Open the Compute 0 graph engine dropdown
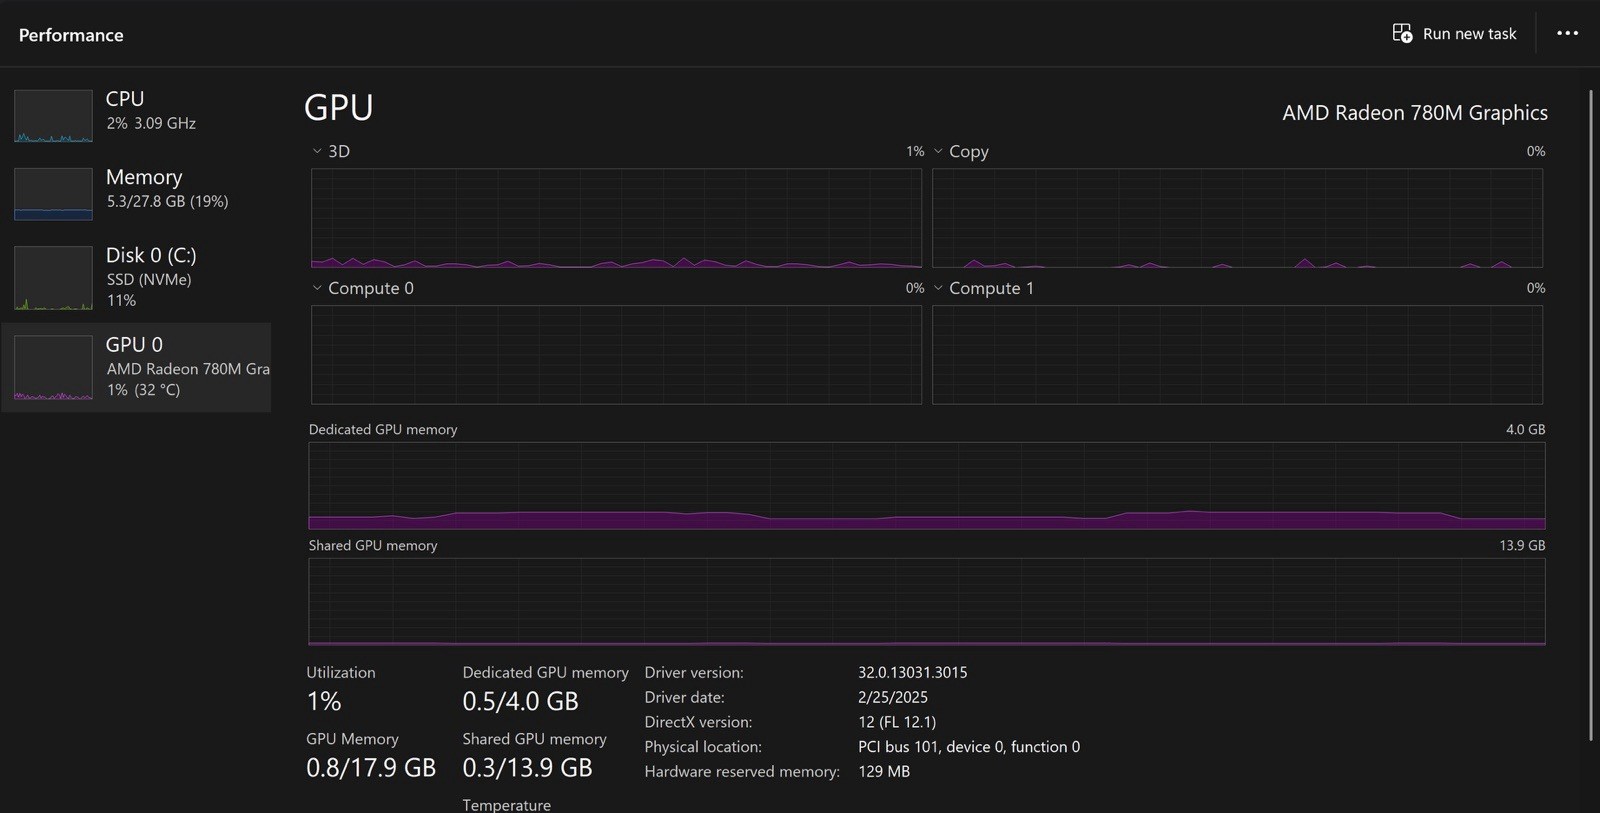1600x813 pixels. 317,288
